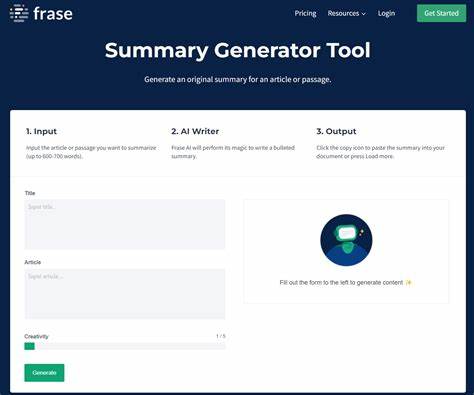Adjust the Creativity slider
474x395 pixels.
[x=125, y=346]
